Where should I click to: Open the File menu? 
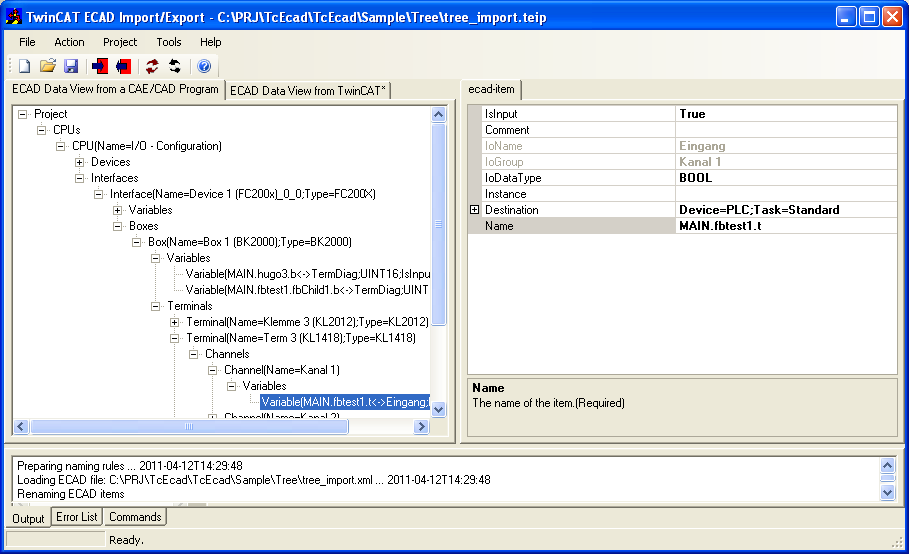[27, 42]
